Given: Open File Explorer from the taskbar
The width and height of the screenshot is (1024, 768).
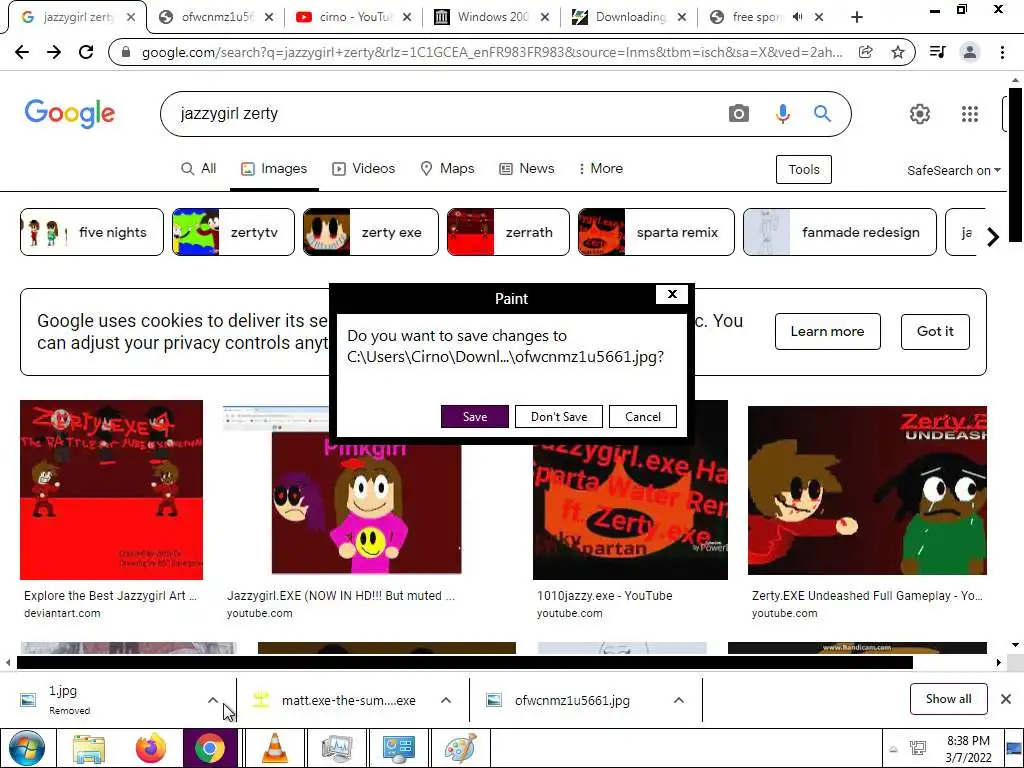Looking at the screenshot, I should (89, 748).
